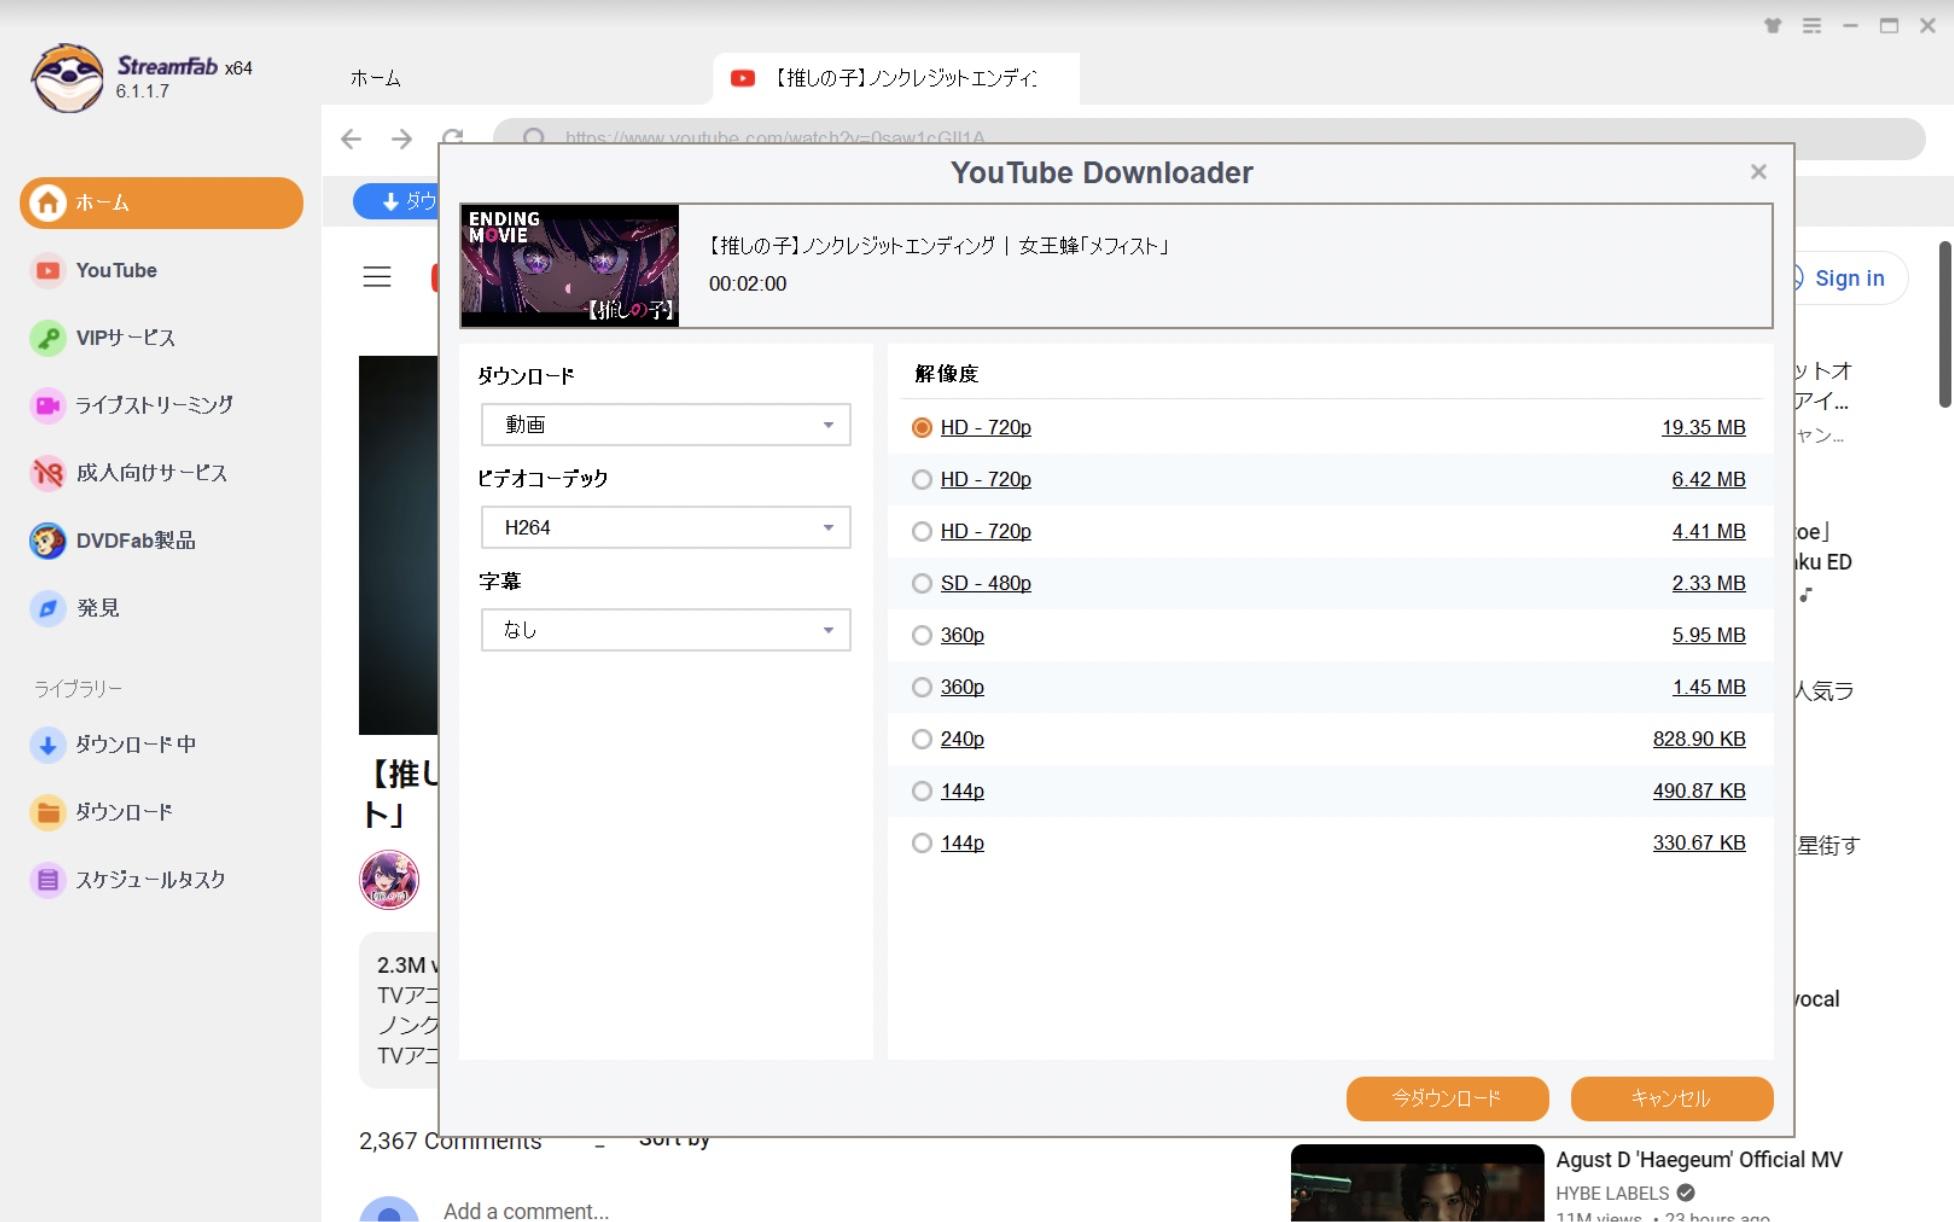Click the 19.35 MB size link
The image size is (1954, 1222).
click(x=1703, y=427)
